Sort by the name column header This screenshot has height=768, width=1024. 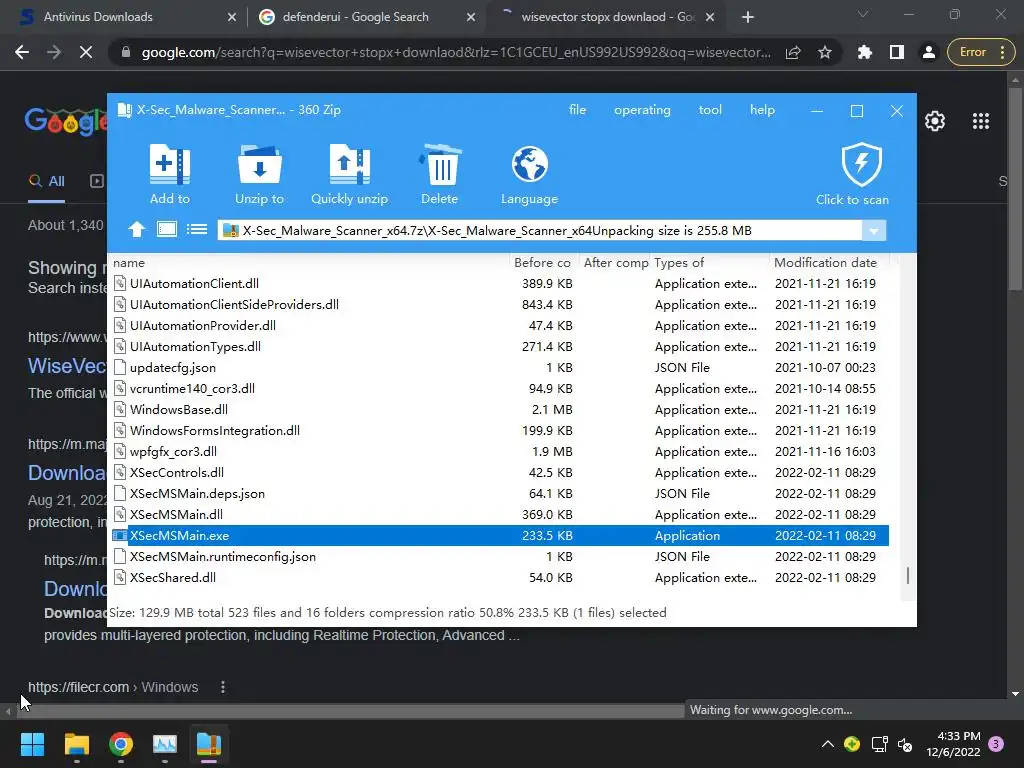pyautogui.click(x=308, y=263)
